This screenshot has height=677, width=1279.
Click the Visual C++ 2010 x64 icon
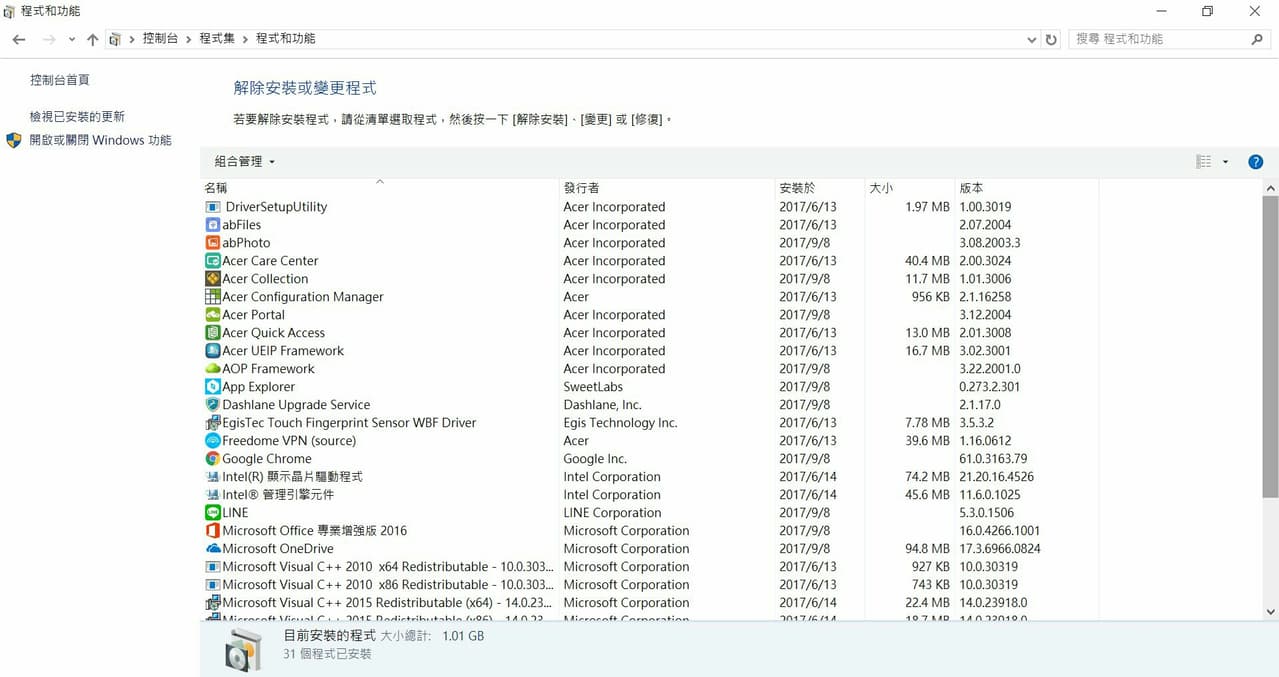pyautogui.click(x=212, y=567)
